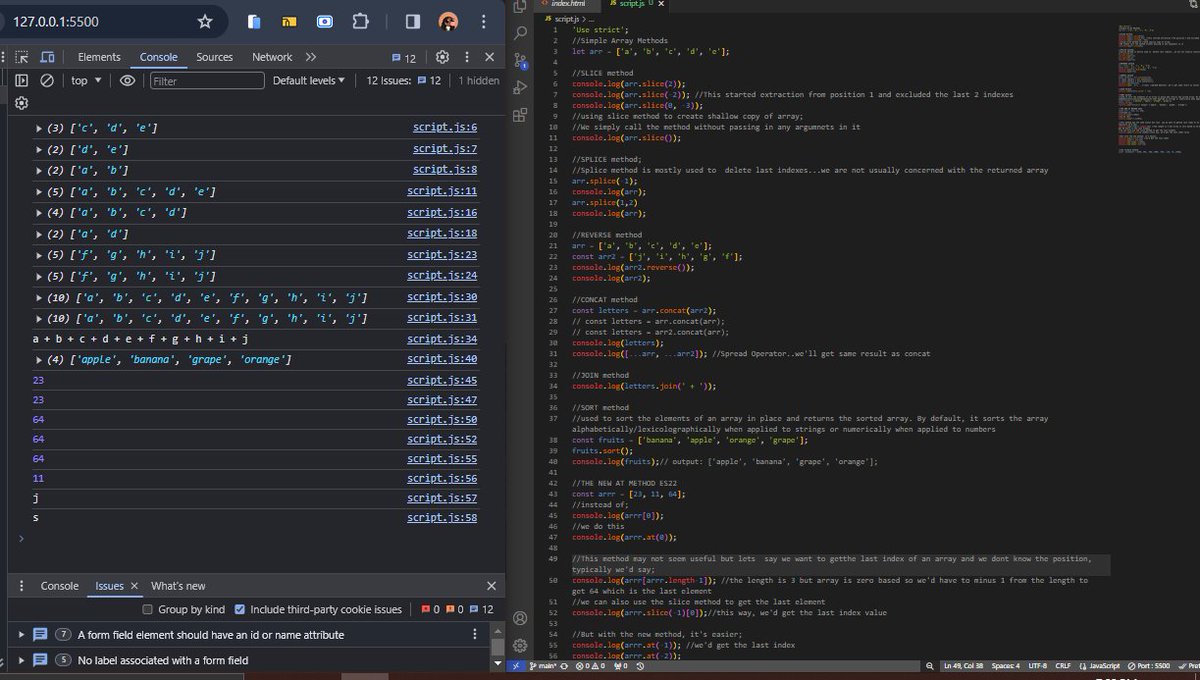This screenshot has height=680, width=1200.
Task: Expand the (2) ['d', 'e'] array log
Action: point(39,149)
